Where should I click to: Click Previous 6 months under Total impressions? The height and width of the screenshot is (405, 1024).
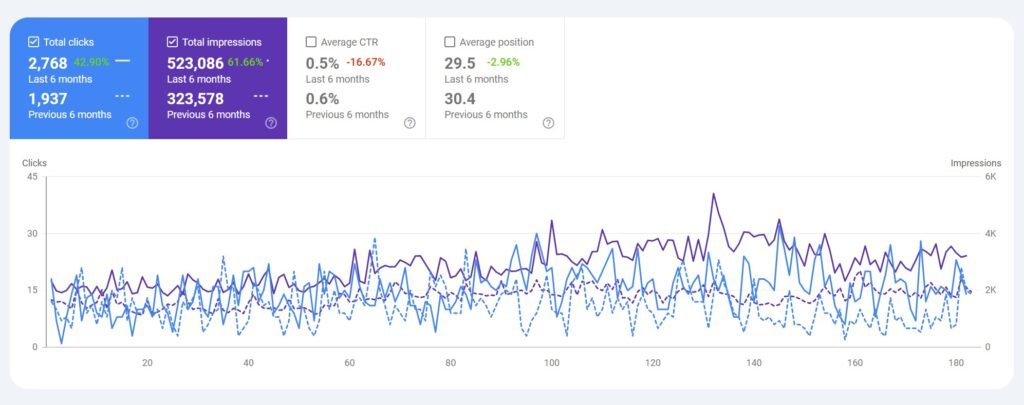(x=208, y=114)
